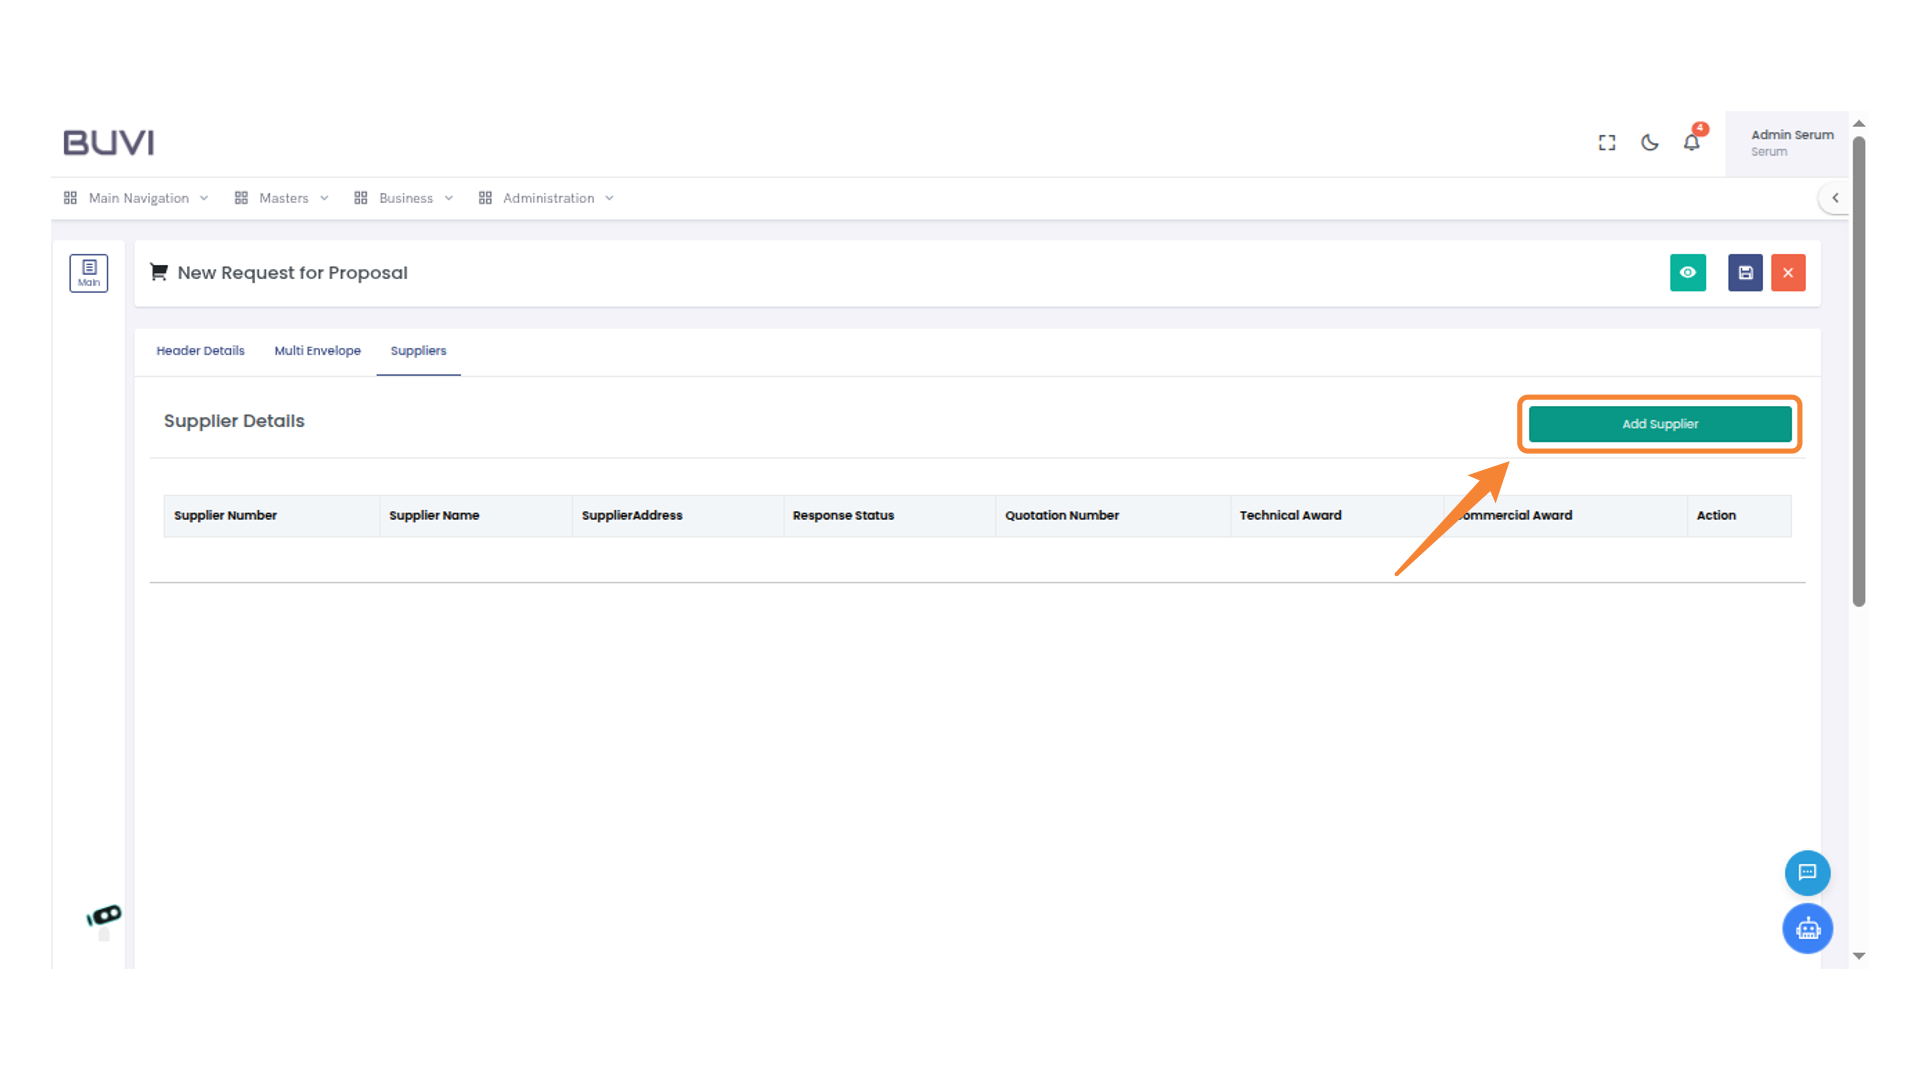Click the Main sidebar icon
This screenshot has height=1080, width=1920.
[89, 273]
